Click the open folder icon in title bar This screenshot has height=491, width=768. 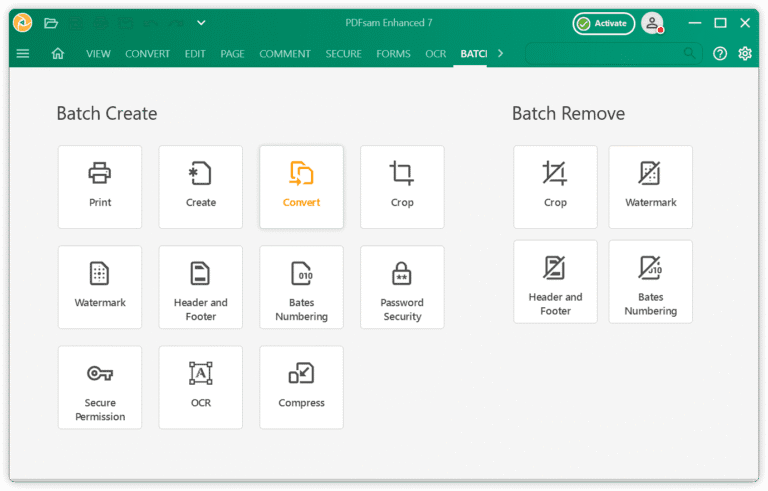click(51, 23)
